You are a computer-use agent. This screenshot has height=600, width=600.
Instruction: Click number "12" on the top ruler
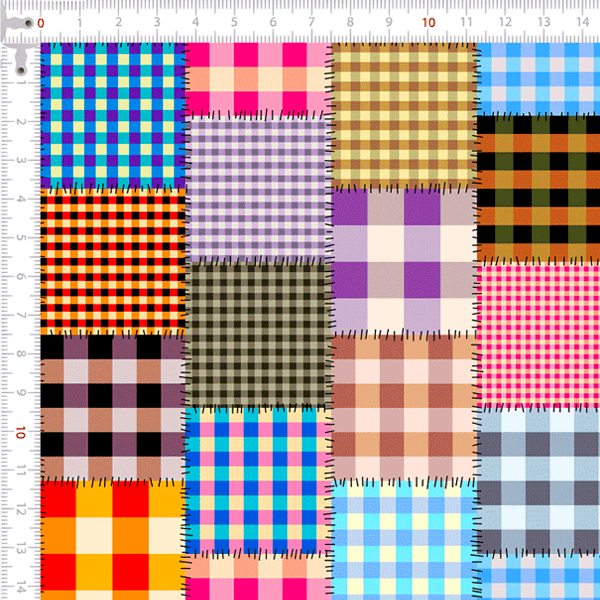(505, 22)
